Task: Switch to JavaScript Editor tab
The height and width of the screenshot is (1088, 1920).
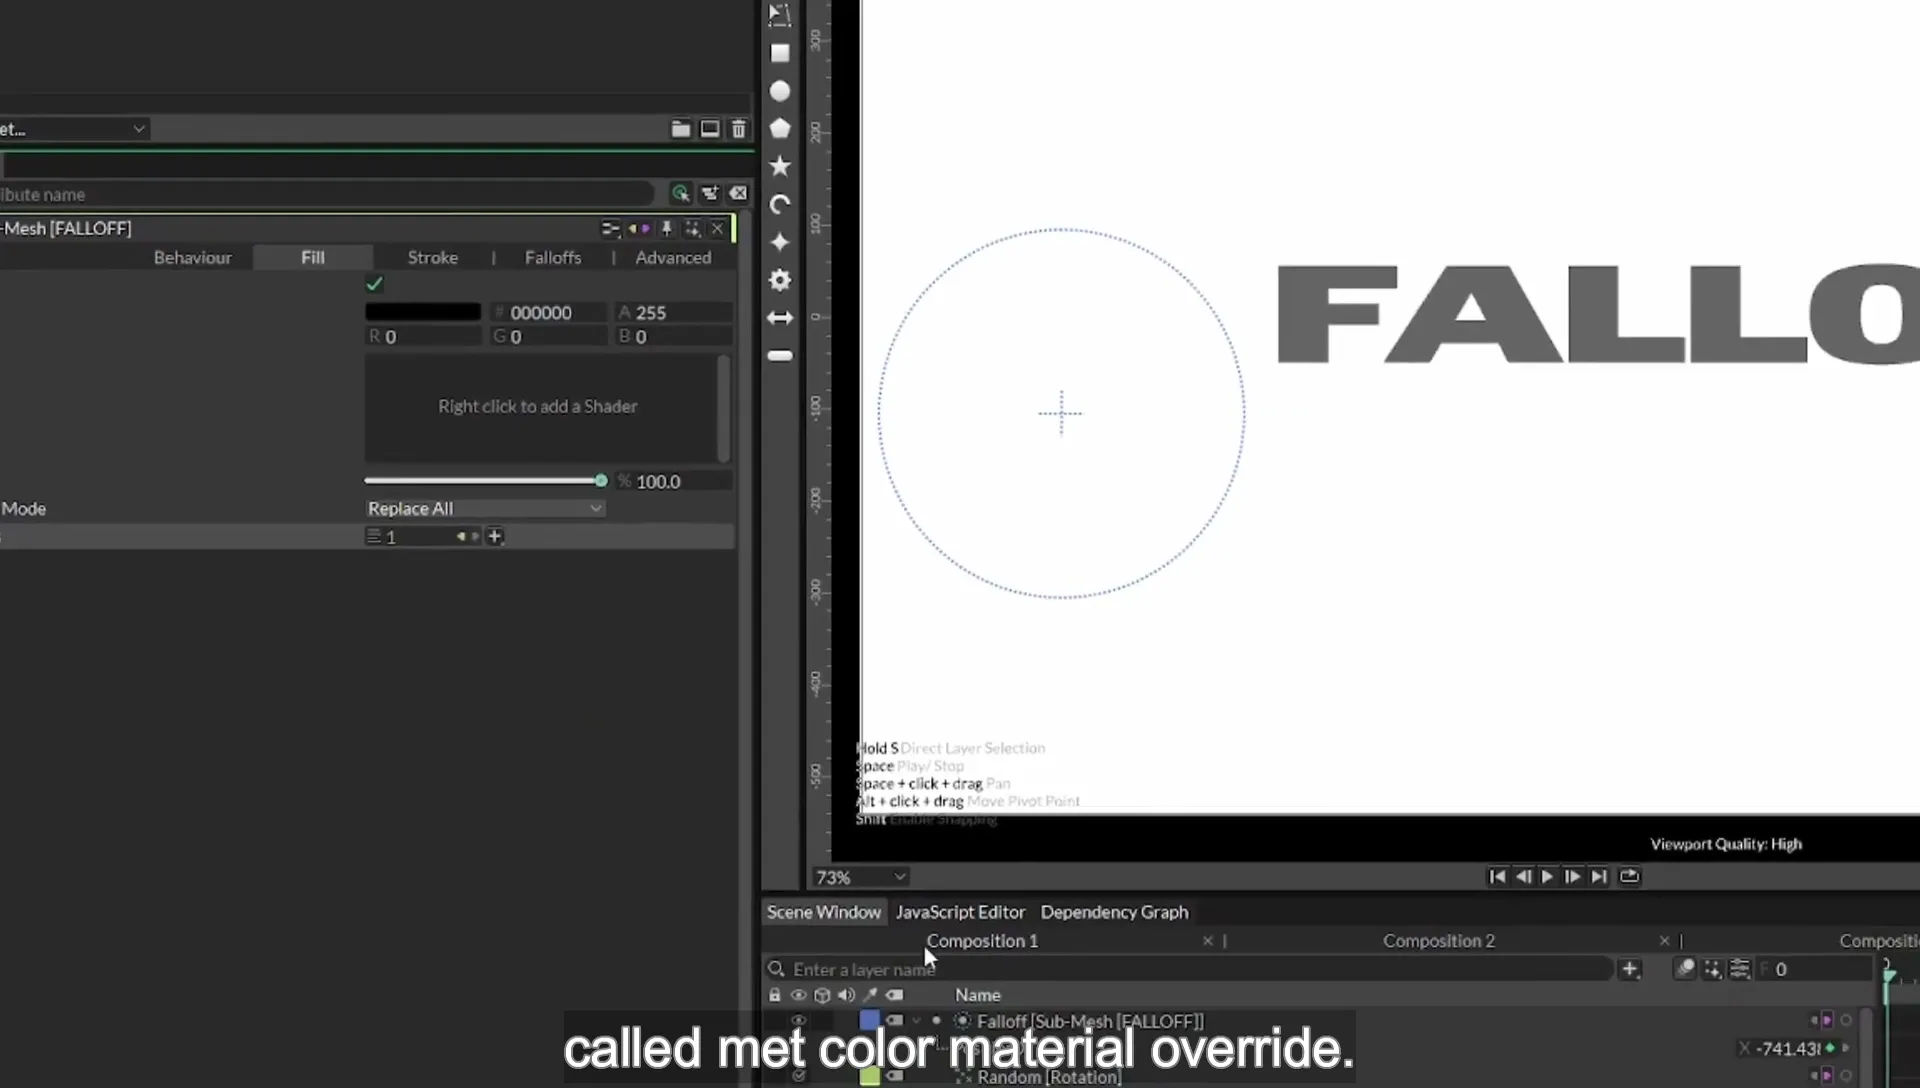Action: (960, 912)
